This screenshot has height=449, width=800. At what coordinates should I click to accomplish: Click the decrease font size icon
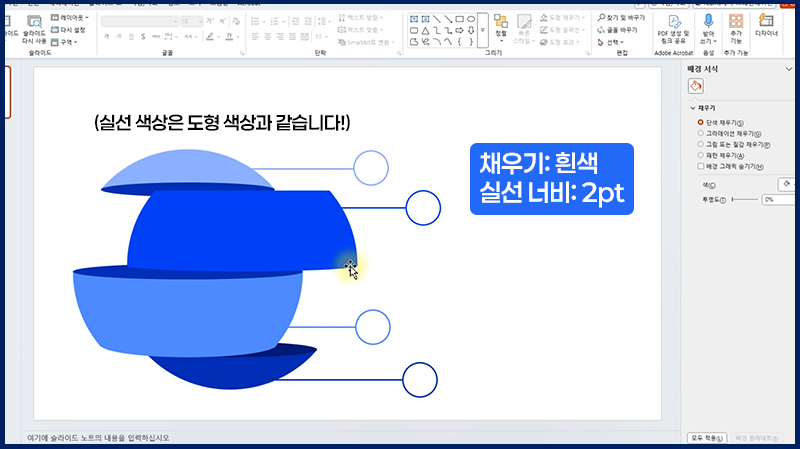pos(222,21)
